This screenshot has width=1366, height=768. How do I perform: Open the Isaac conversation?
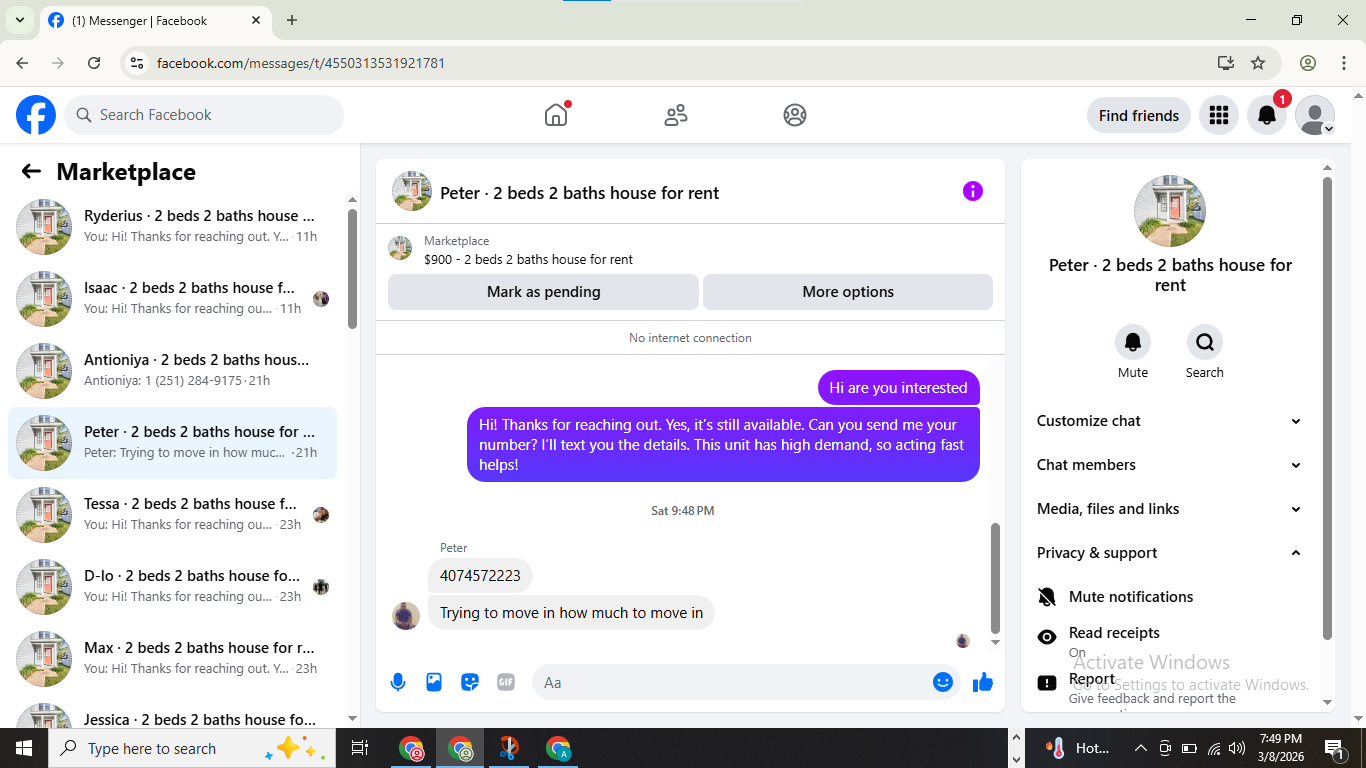tap(172, 299)
